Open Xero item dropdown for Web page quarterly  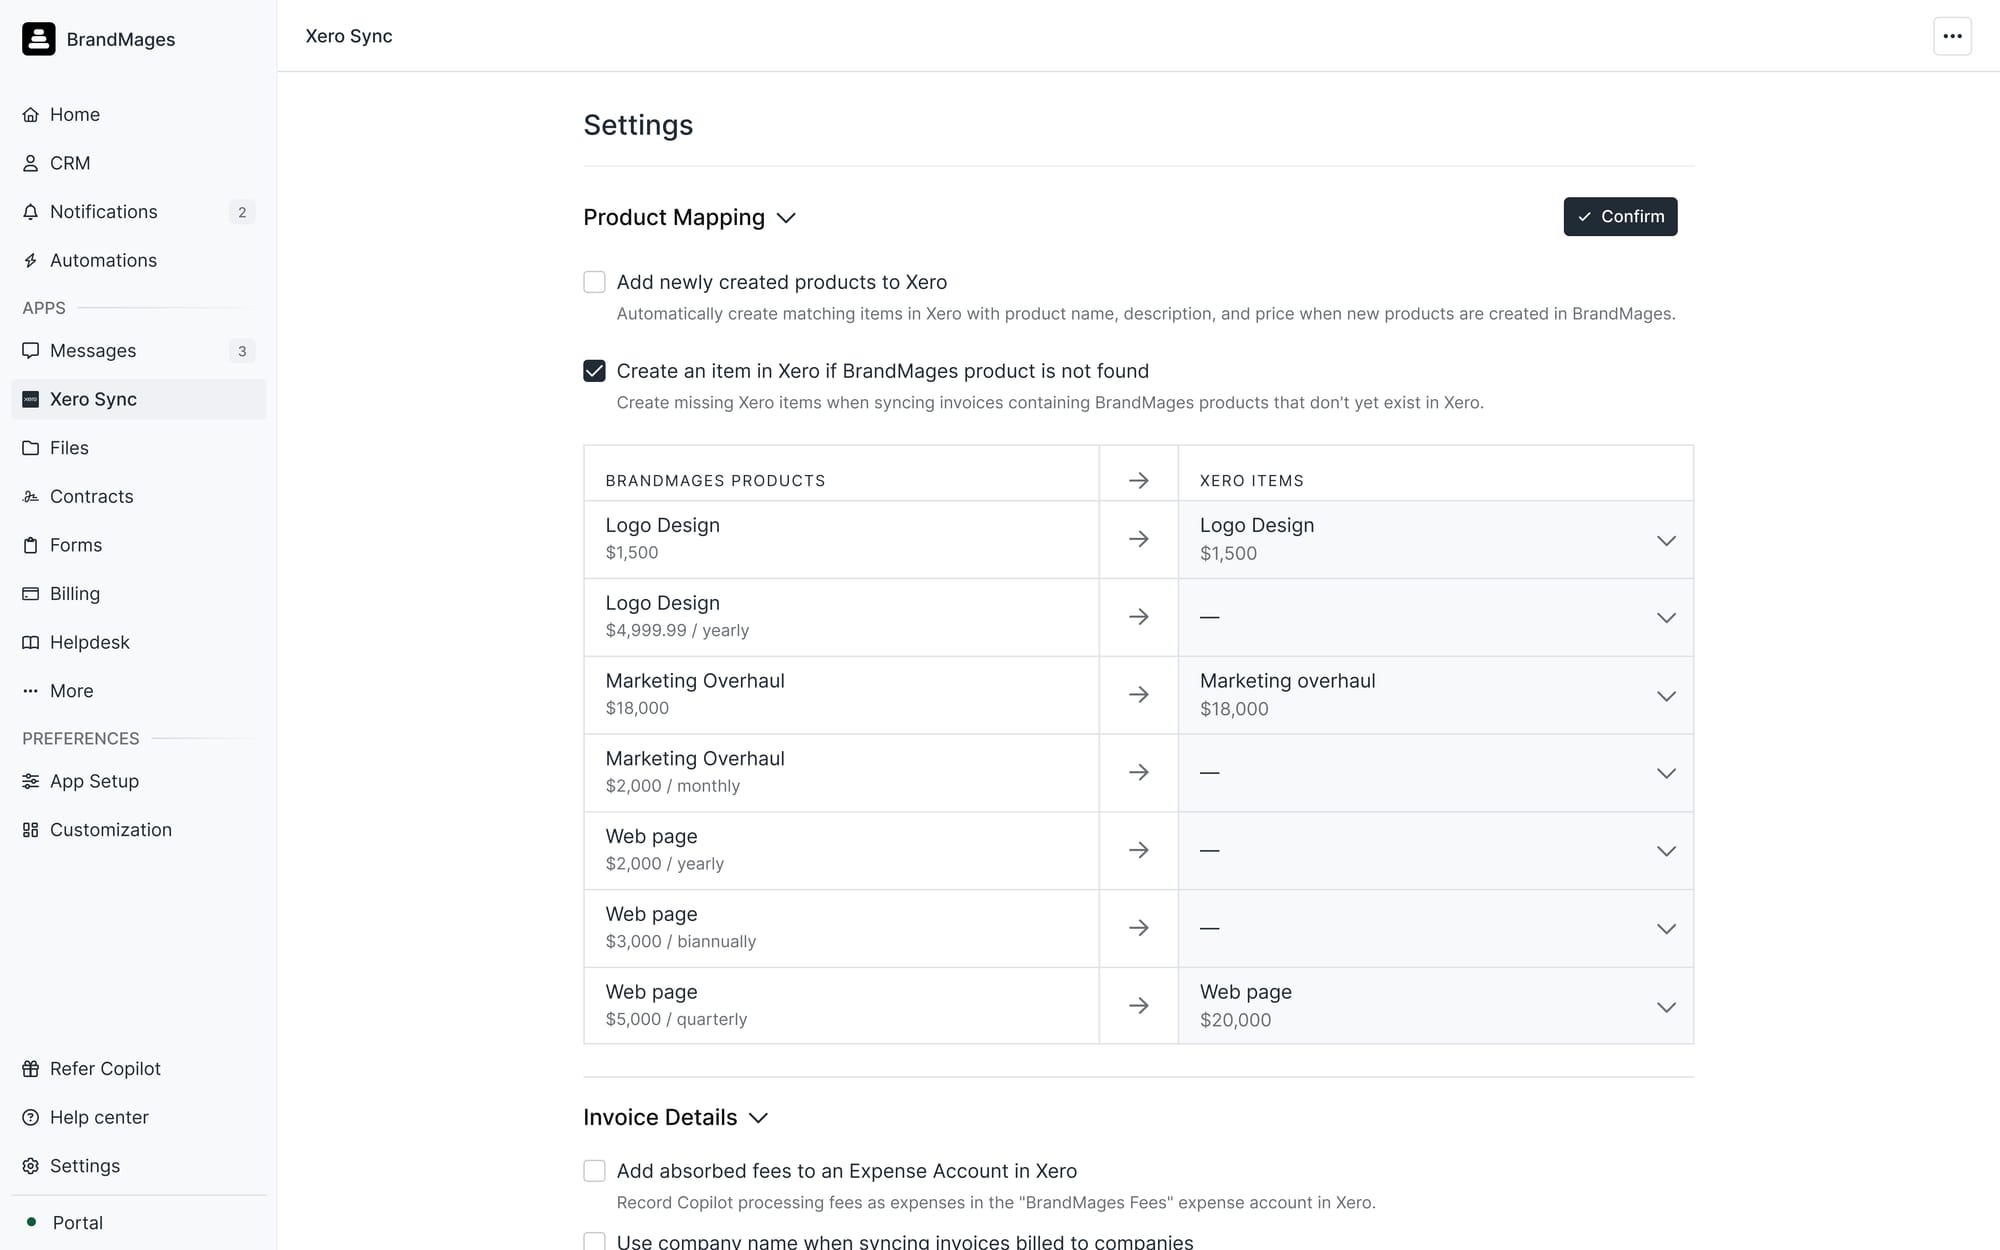(1665, 1007)
